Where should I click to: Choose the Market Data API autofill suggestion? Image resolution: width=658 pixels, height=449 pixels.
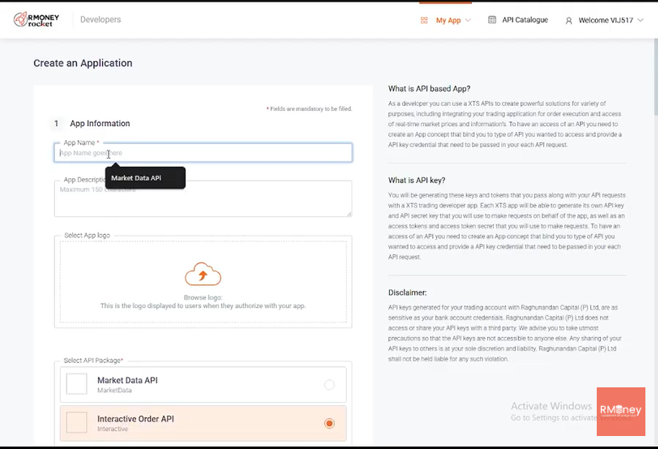136,178
